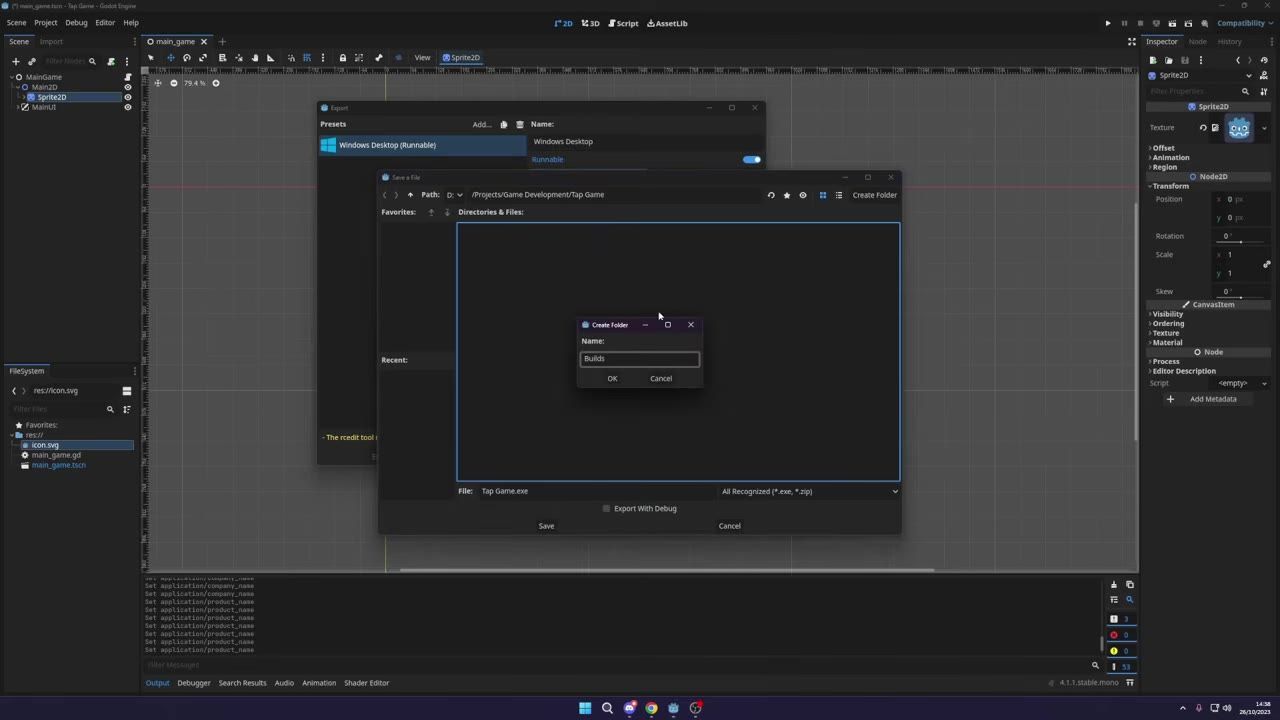
Task: Select the Ruler Mode tool
Action: tap(270, 57)
